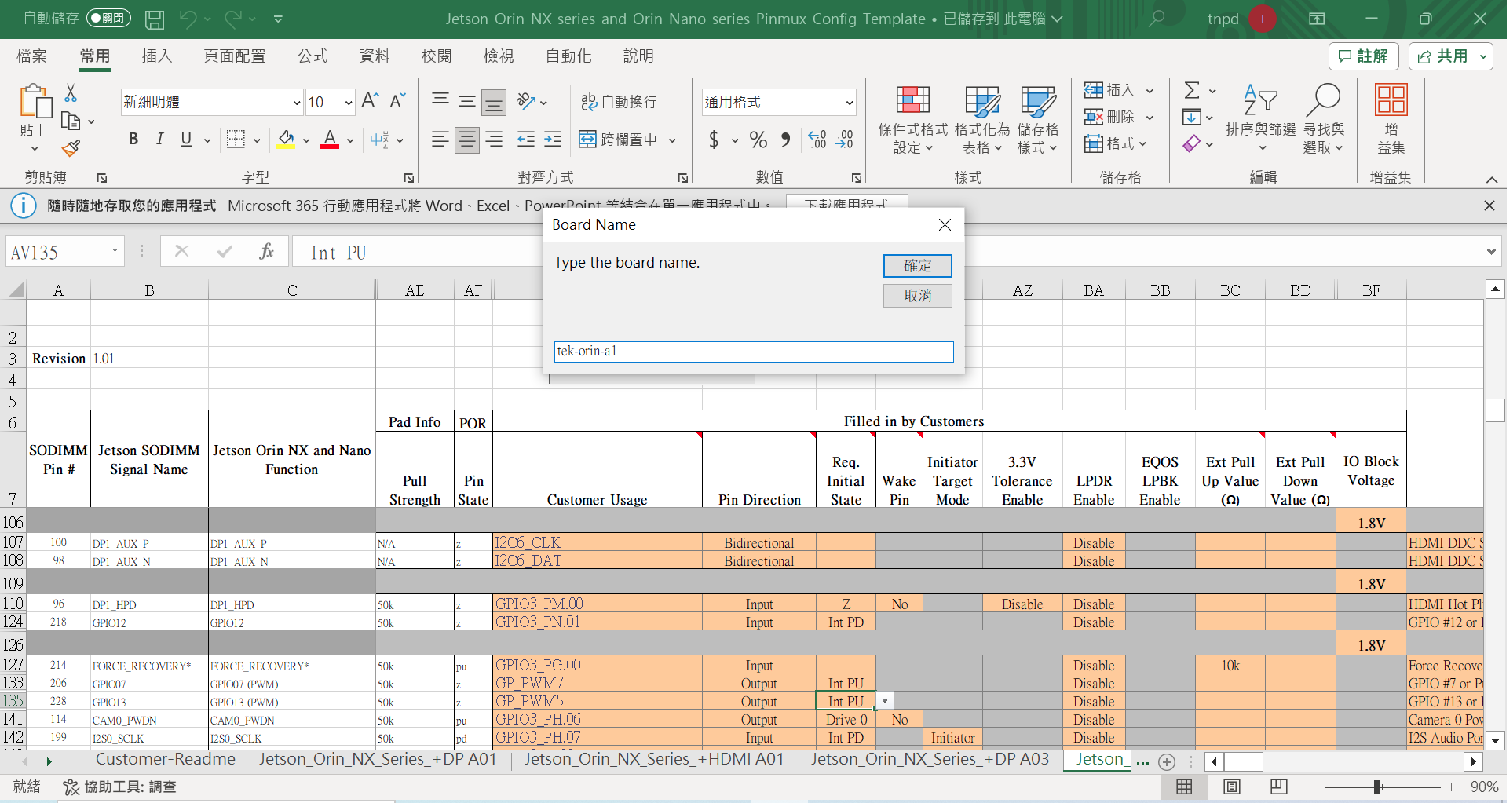The width and height of the screenshot is (1507, 803).
Task: Open fill color dropdown arrow
Action: tap(306, 140)
